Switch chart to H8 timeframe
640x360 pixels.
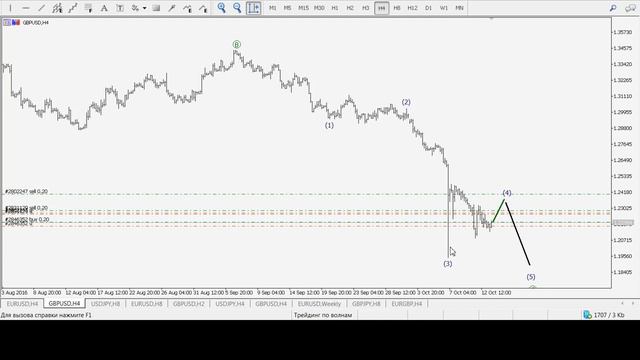pyautogui.click(x=397, y=8)
